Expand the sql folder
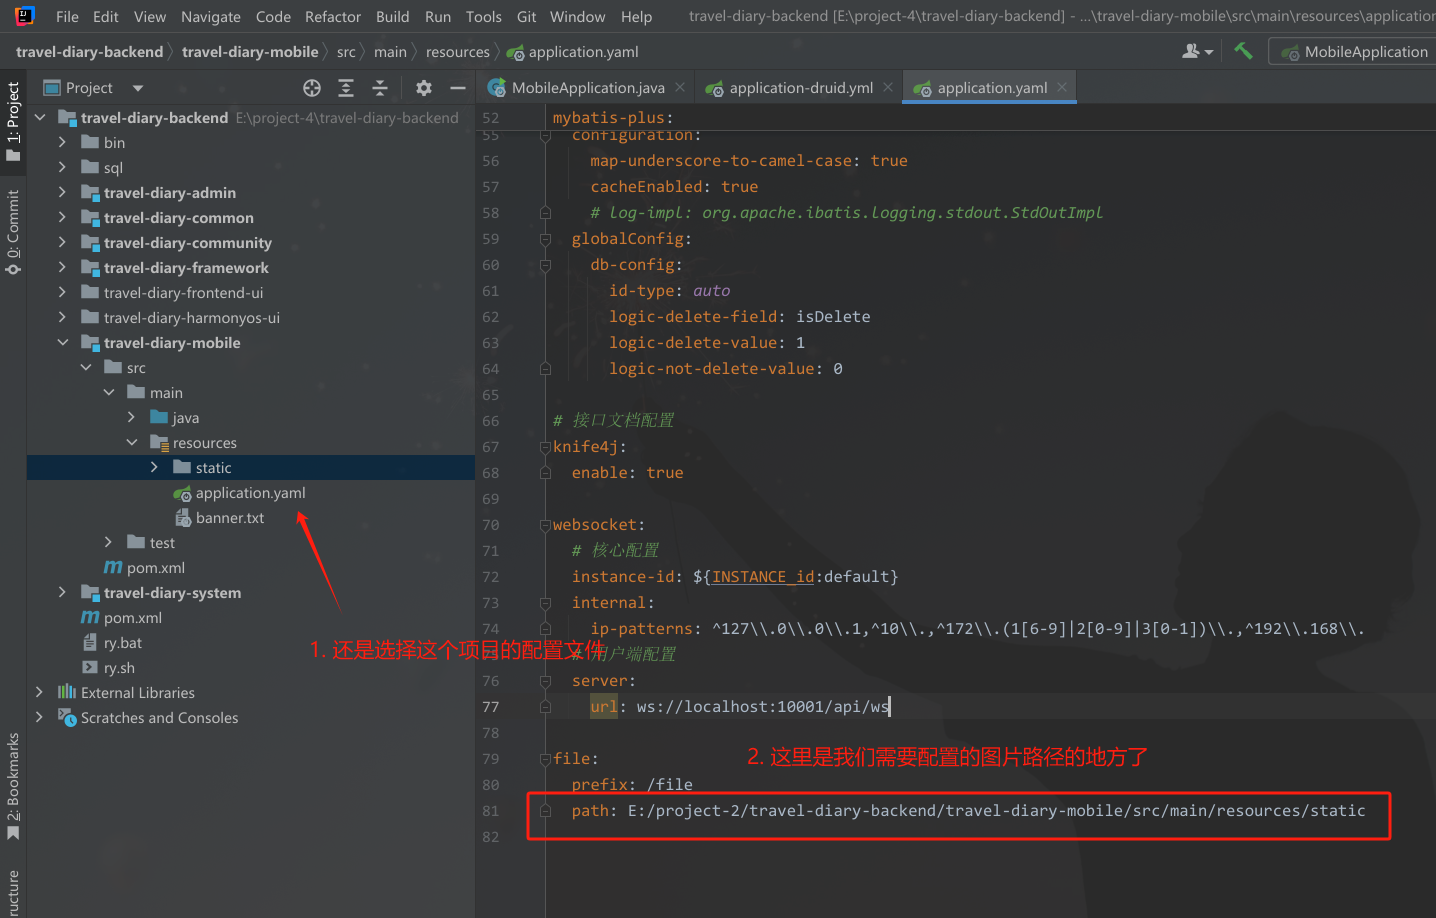Screen dimensions: 1436x918 [x=62, y=168]
